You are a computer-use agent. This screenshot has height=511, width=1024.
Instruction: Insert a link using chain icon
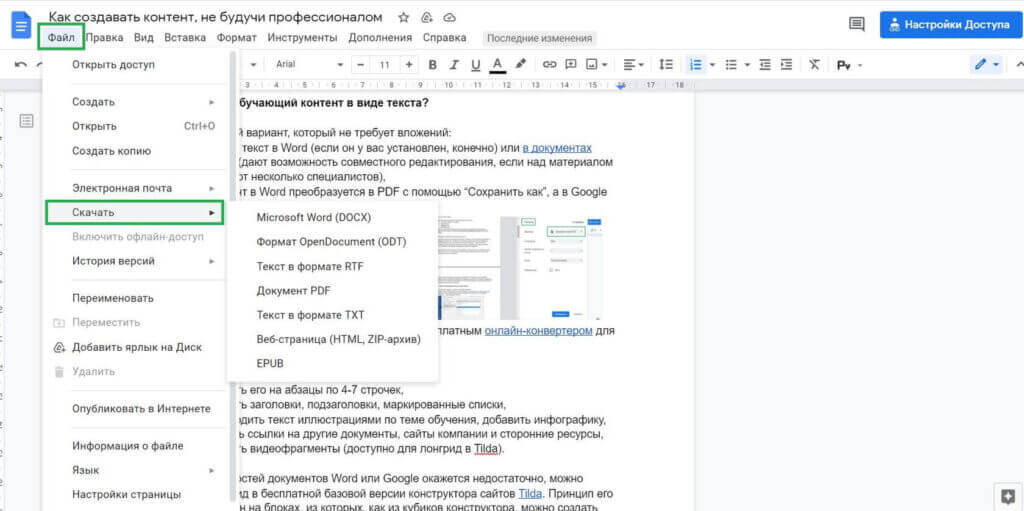[549, 65]
